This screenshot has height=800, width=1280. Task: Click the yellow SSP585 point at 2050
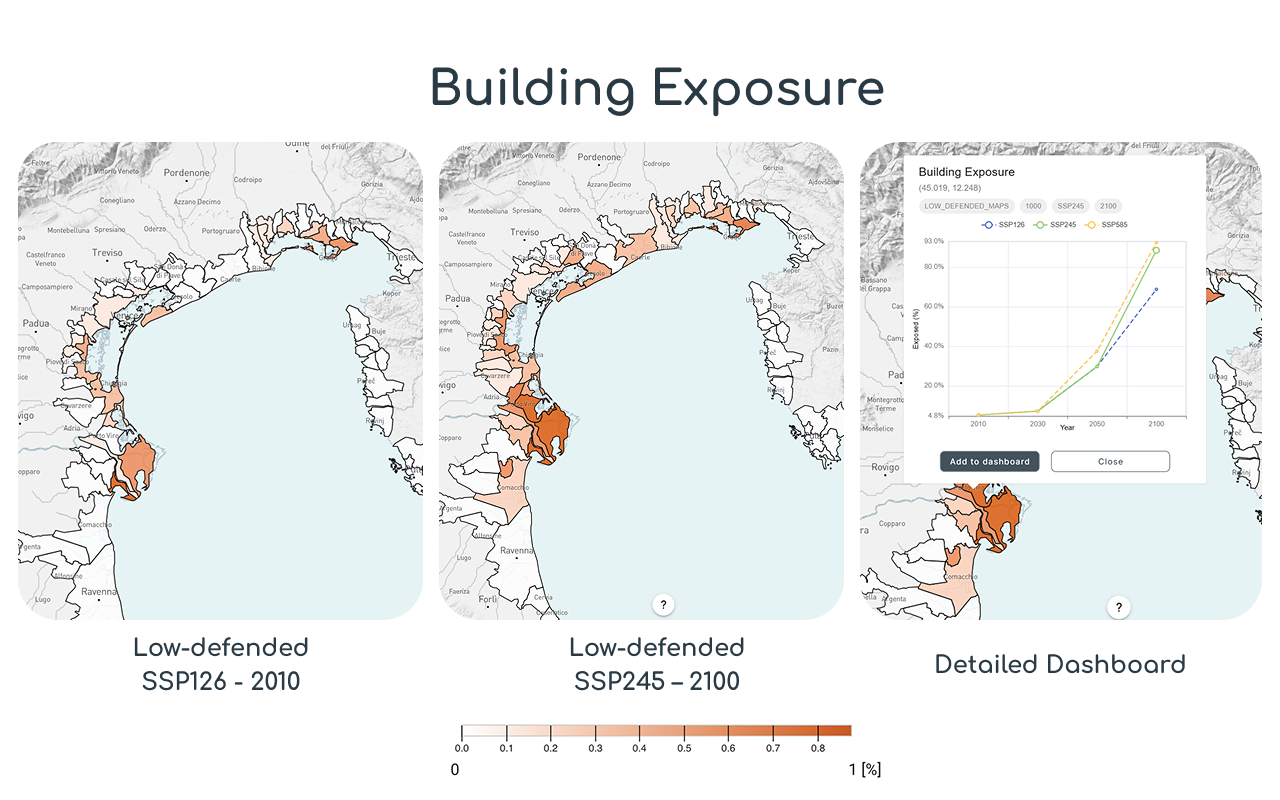pos(1097,351)
